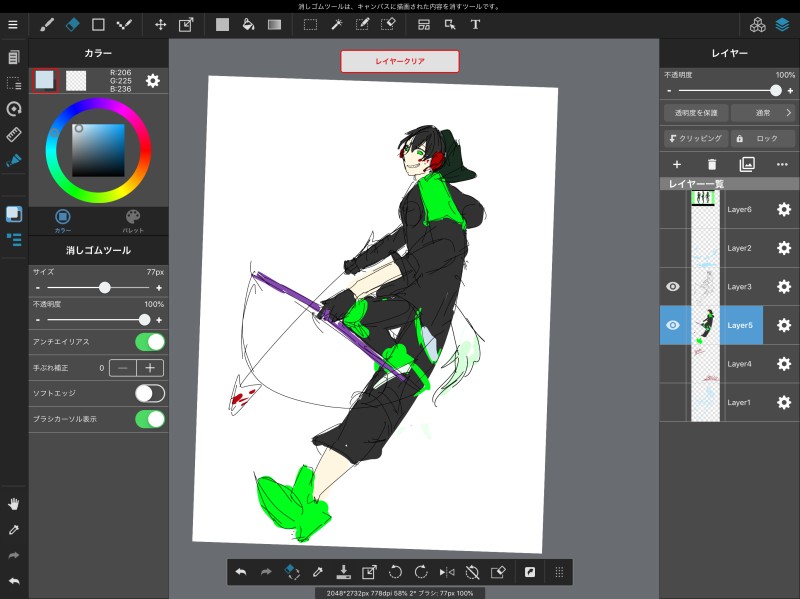Click undo arrow in bottom toolbar

coord(241,572)
